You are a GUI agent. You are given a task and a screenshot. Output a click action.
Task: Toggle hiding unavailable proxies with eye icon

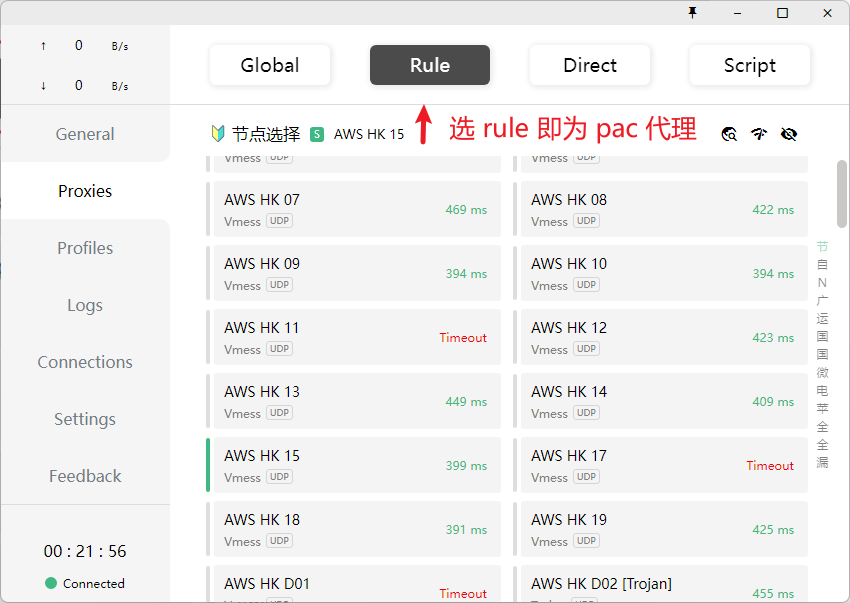coord(789,134)
